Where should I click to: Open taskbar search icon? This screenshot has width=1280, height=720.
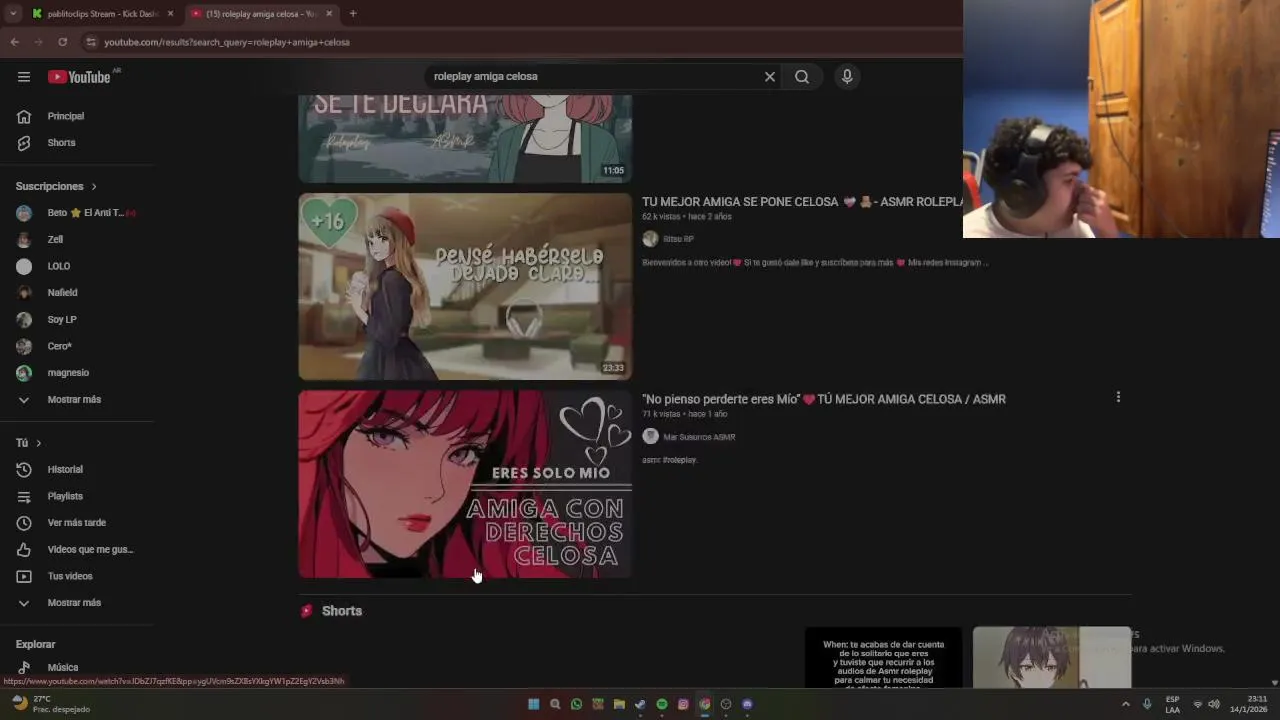click(x=555, y=704)
